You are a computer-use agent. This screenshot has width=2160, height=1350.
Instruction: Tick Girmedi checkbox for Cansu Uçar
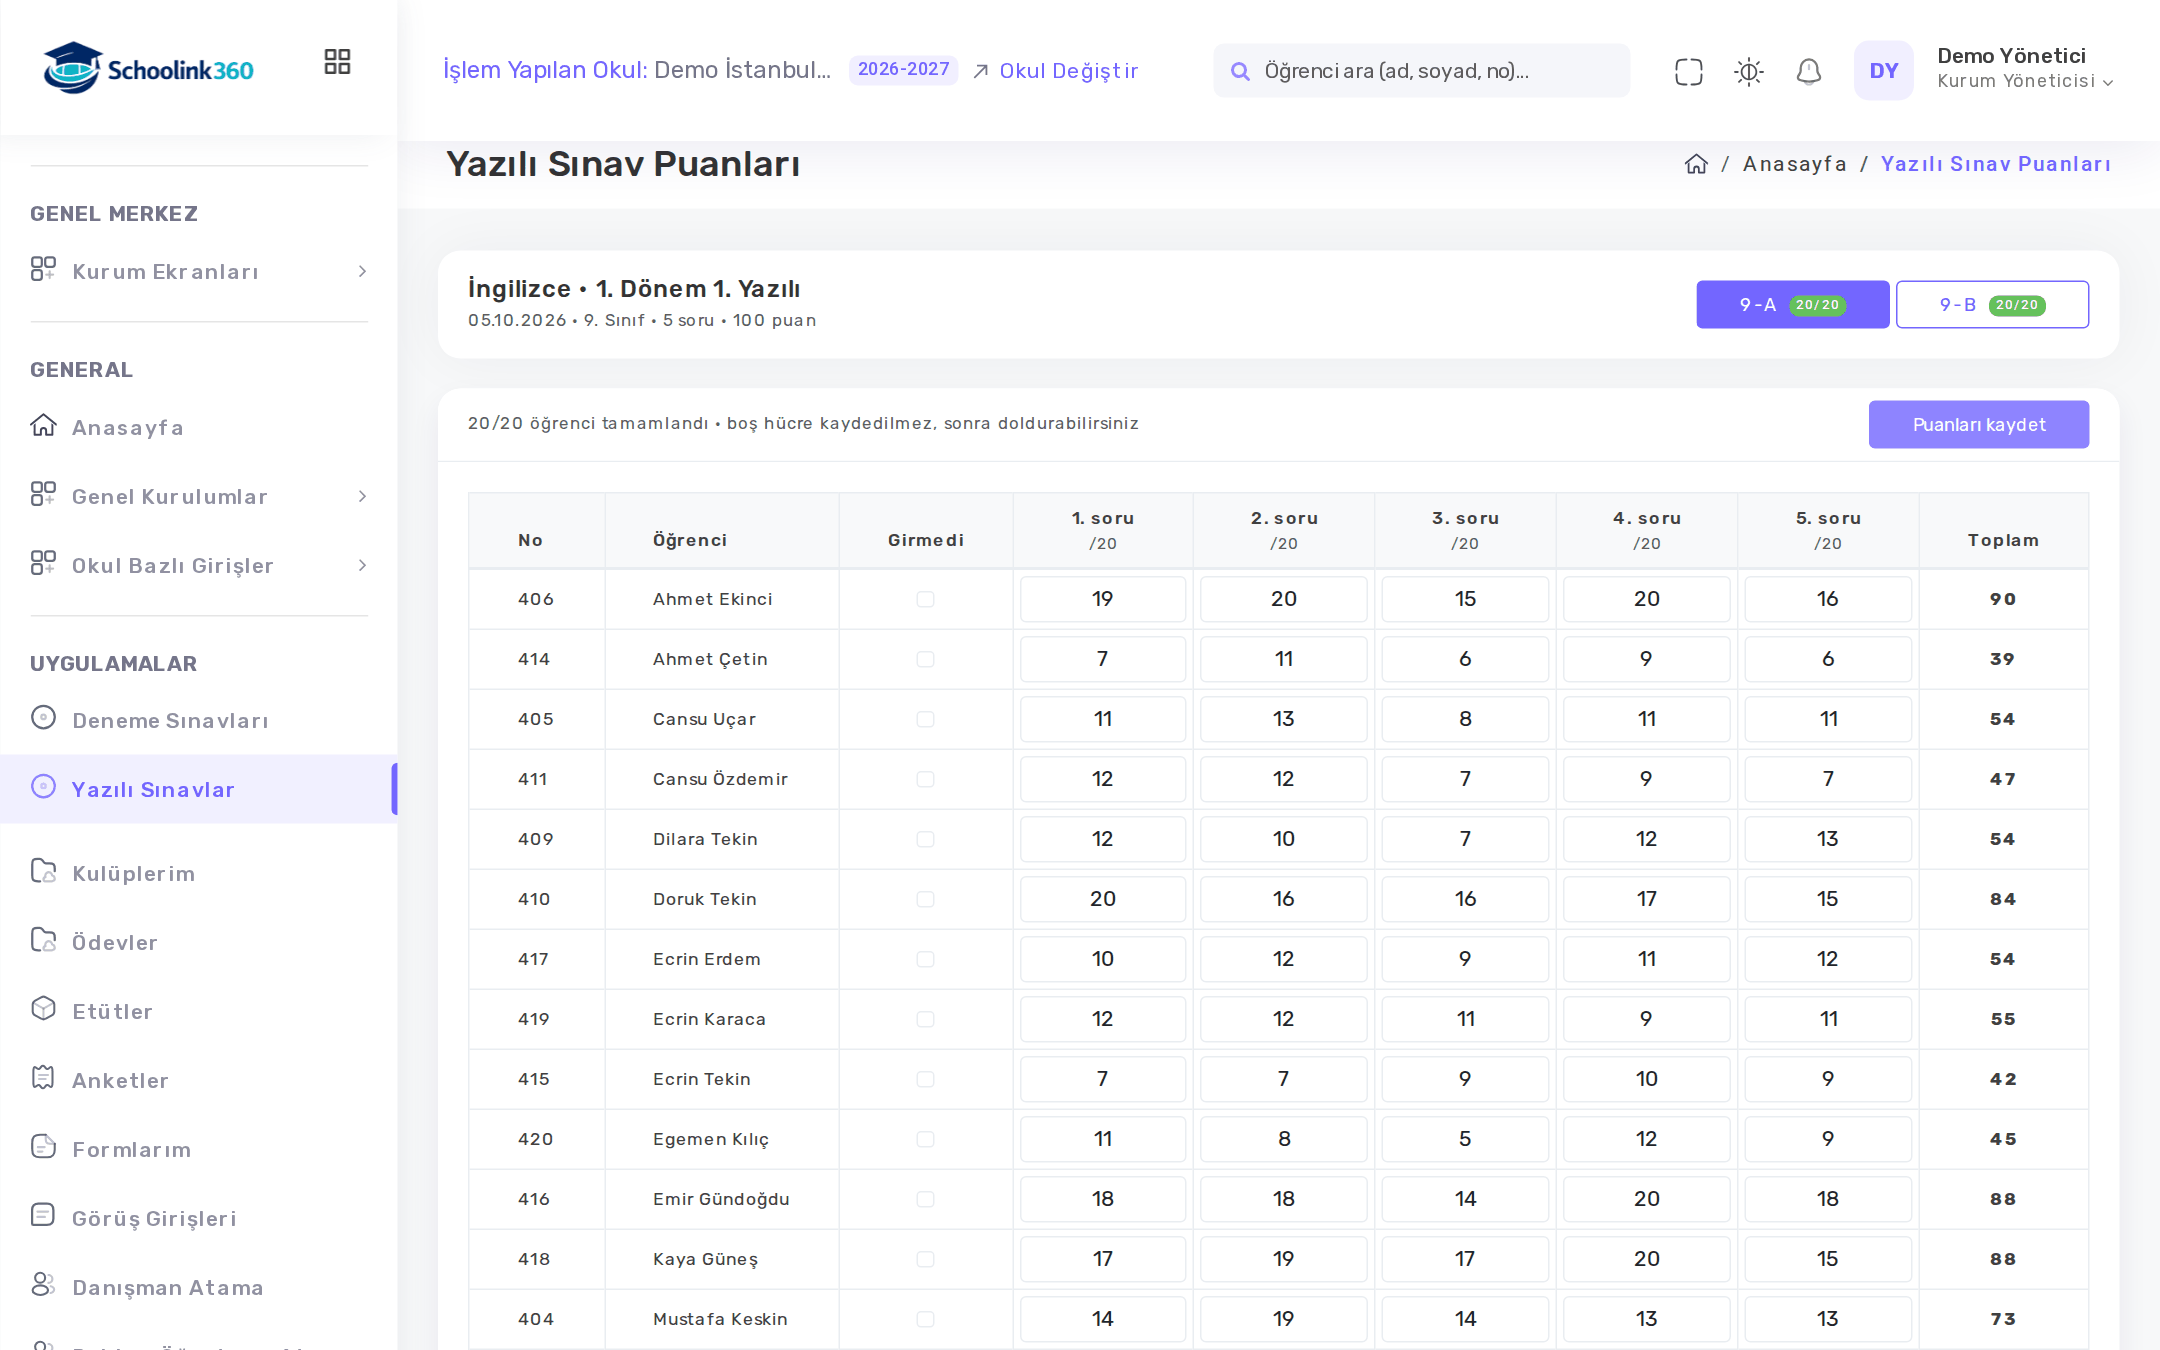click(925, 719)
